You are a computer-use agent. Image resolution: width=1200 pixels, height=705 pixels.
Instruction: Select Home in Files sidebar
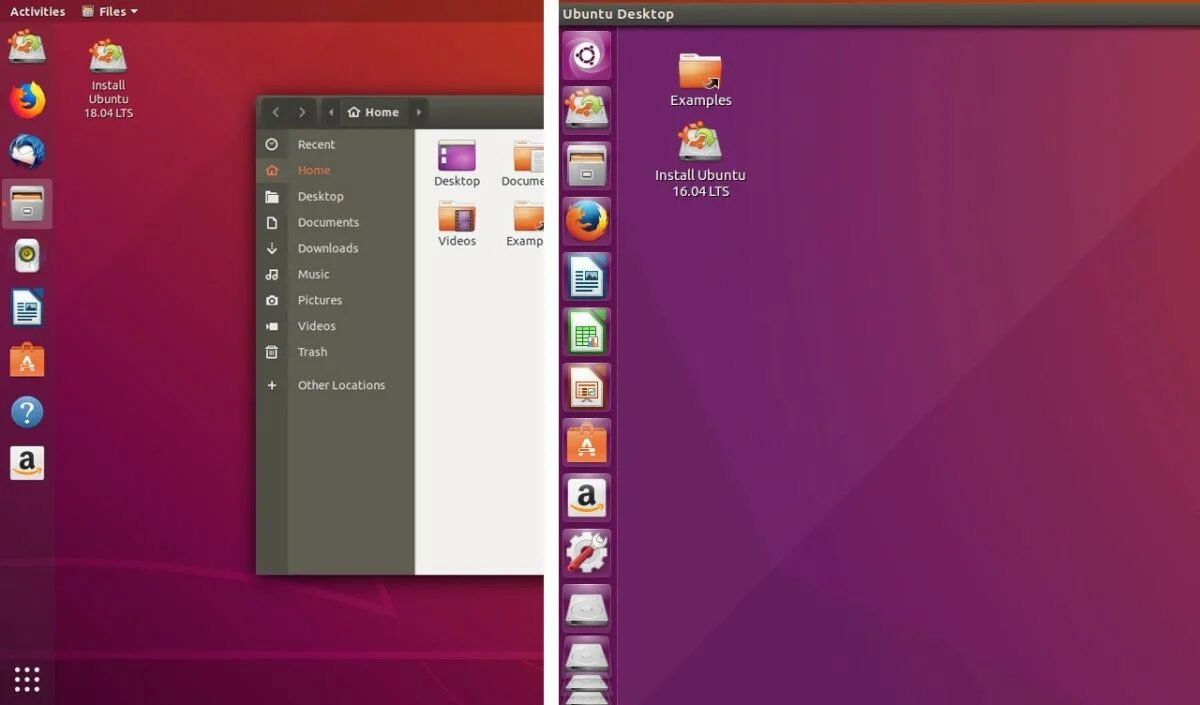point(335,170)
